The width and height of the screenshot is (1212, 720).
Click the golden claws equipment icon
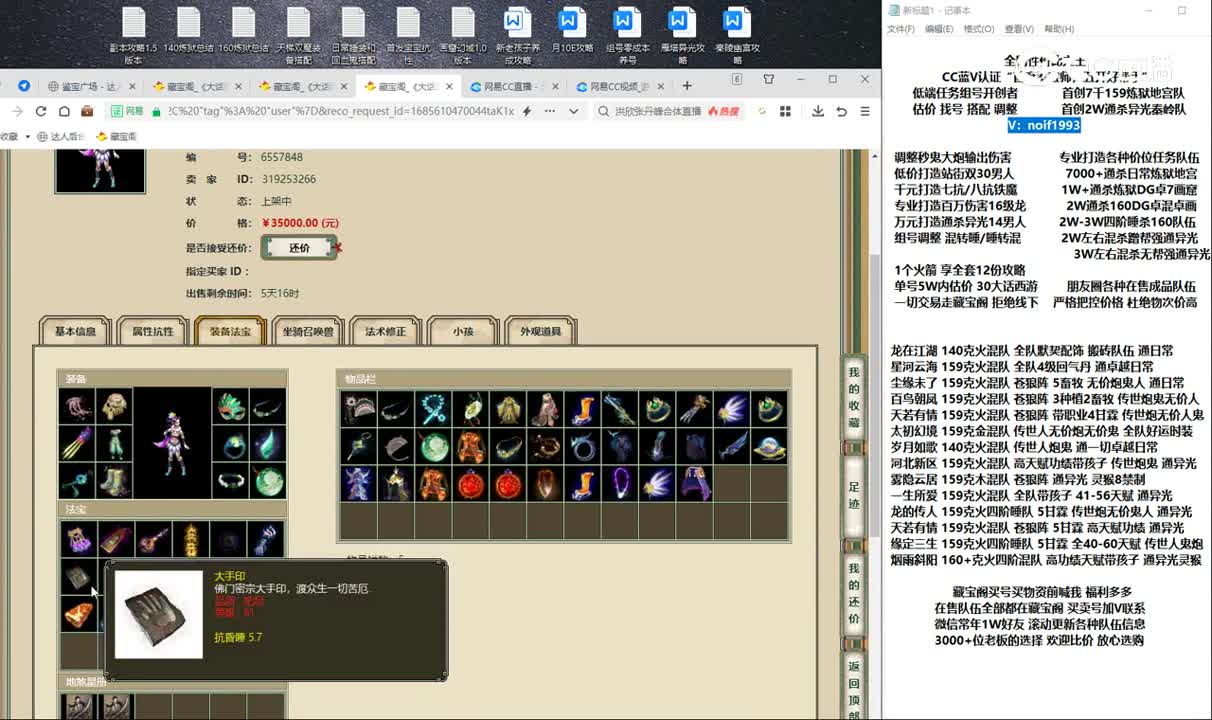point(77,443)
